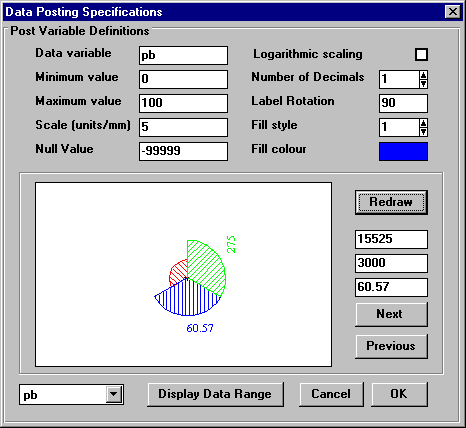Screen dimensions: 466x428
Task: Go to the Next data record
Action: coord(391,314)
